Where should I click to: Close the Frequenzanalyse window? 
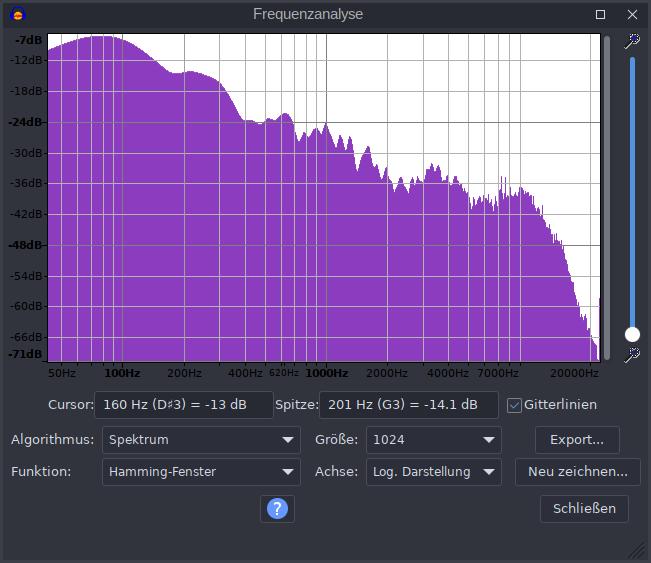point(632,15)
